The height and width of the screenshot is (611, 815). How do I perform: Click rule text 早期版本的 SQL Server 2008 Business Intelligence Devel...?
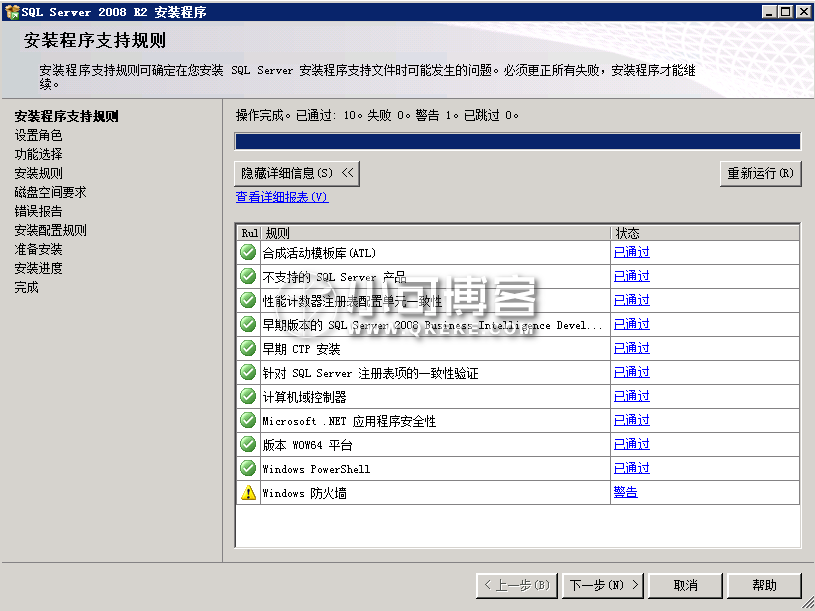click(x=432, y=325)
